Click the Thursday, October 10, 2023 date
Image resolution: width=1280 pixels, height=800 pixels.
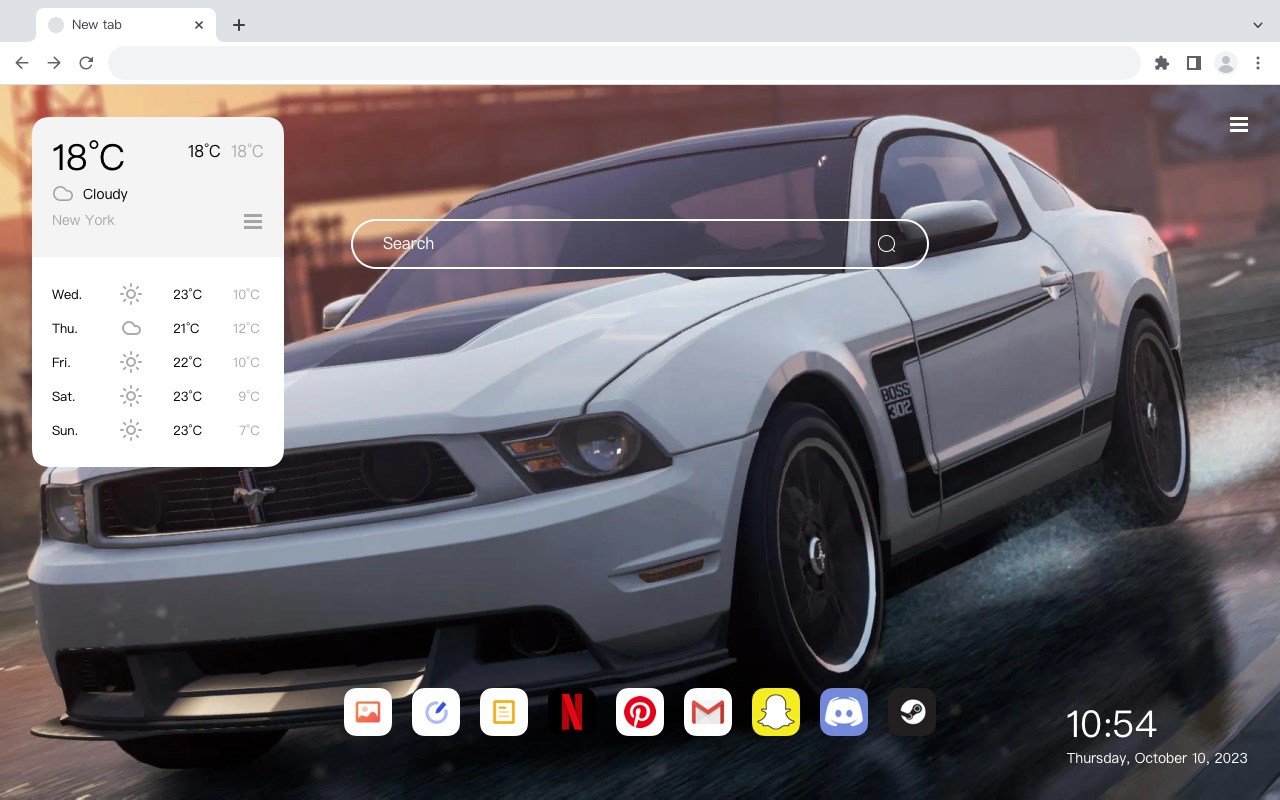click(1157, 758)
